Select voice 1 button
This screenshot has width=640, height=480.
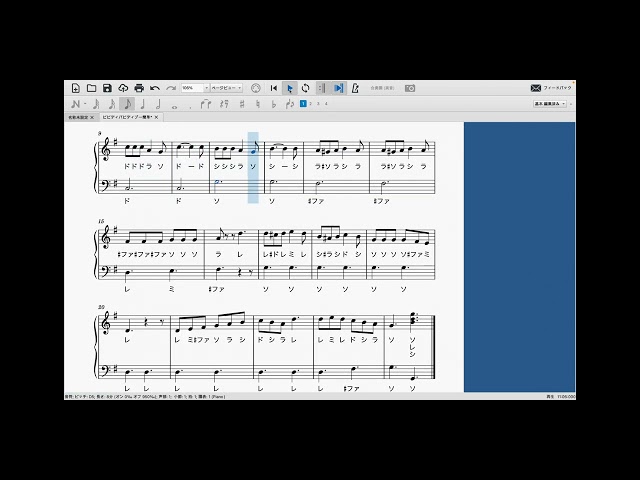pyautogui.click(x=303, y=104)
